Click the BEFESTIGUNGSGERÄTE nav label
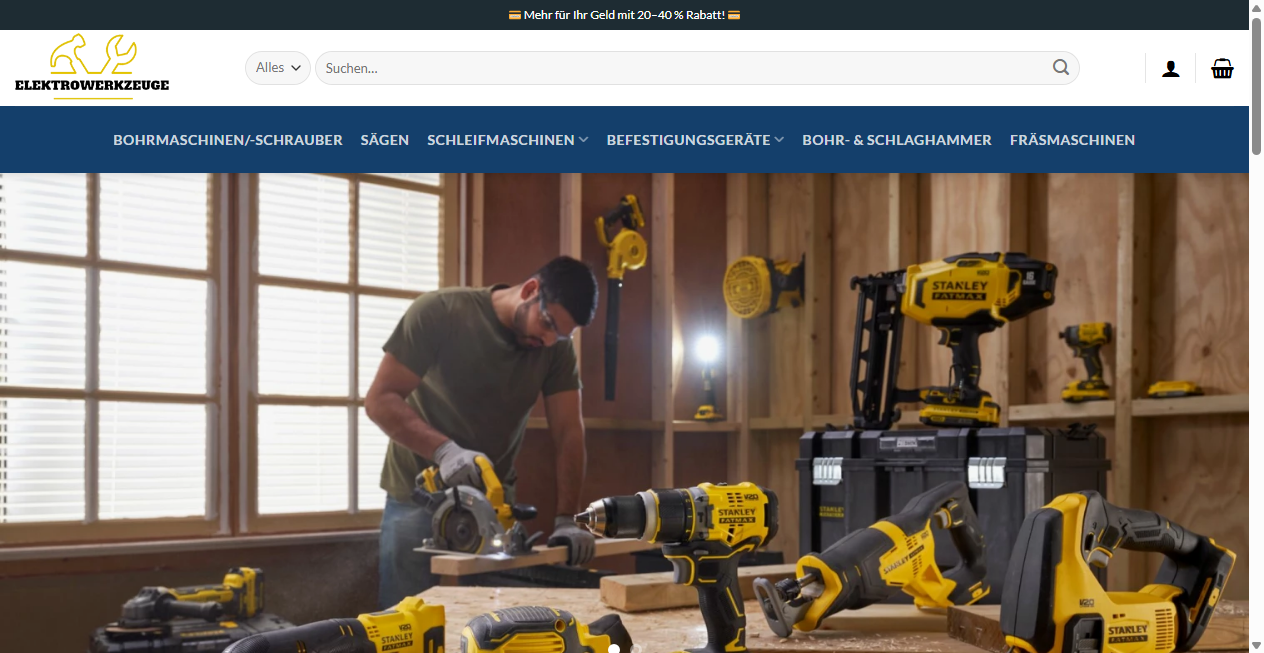Screen dimensions: 1264x653 687,140
